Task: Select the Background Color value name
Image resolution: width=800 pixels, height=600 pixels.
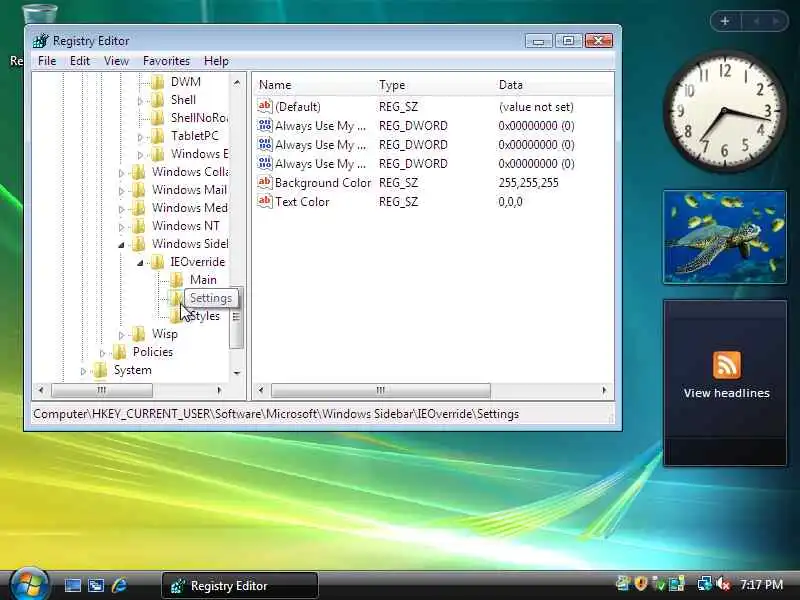Action: [x=322, y=183]
